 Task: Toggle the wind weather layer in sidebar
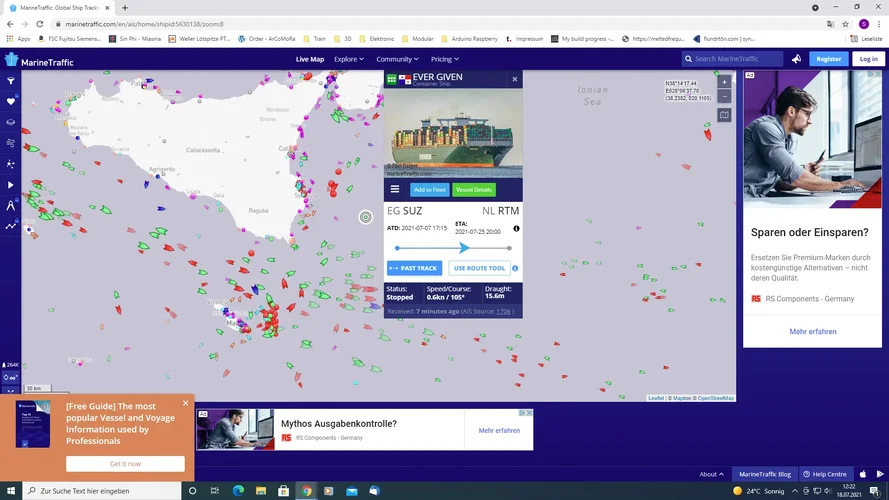11,143
